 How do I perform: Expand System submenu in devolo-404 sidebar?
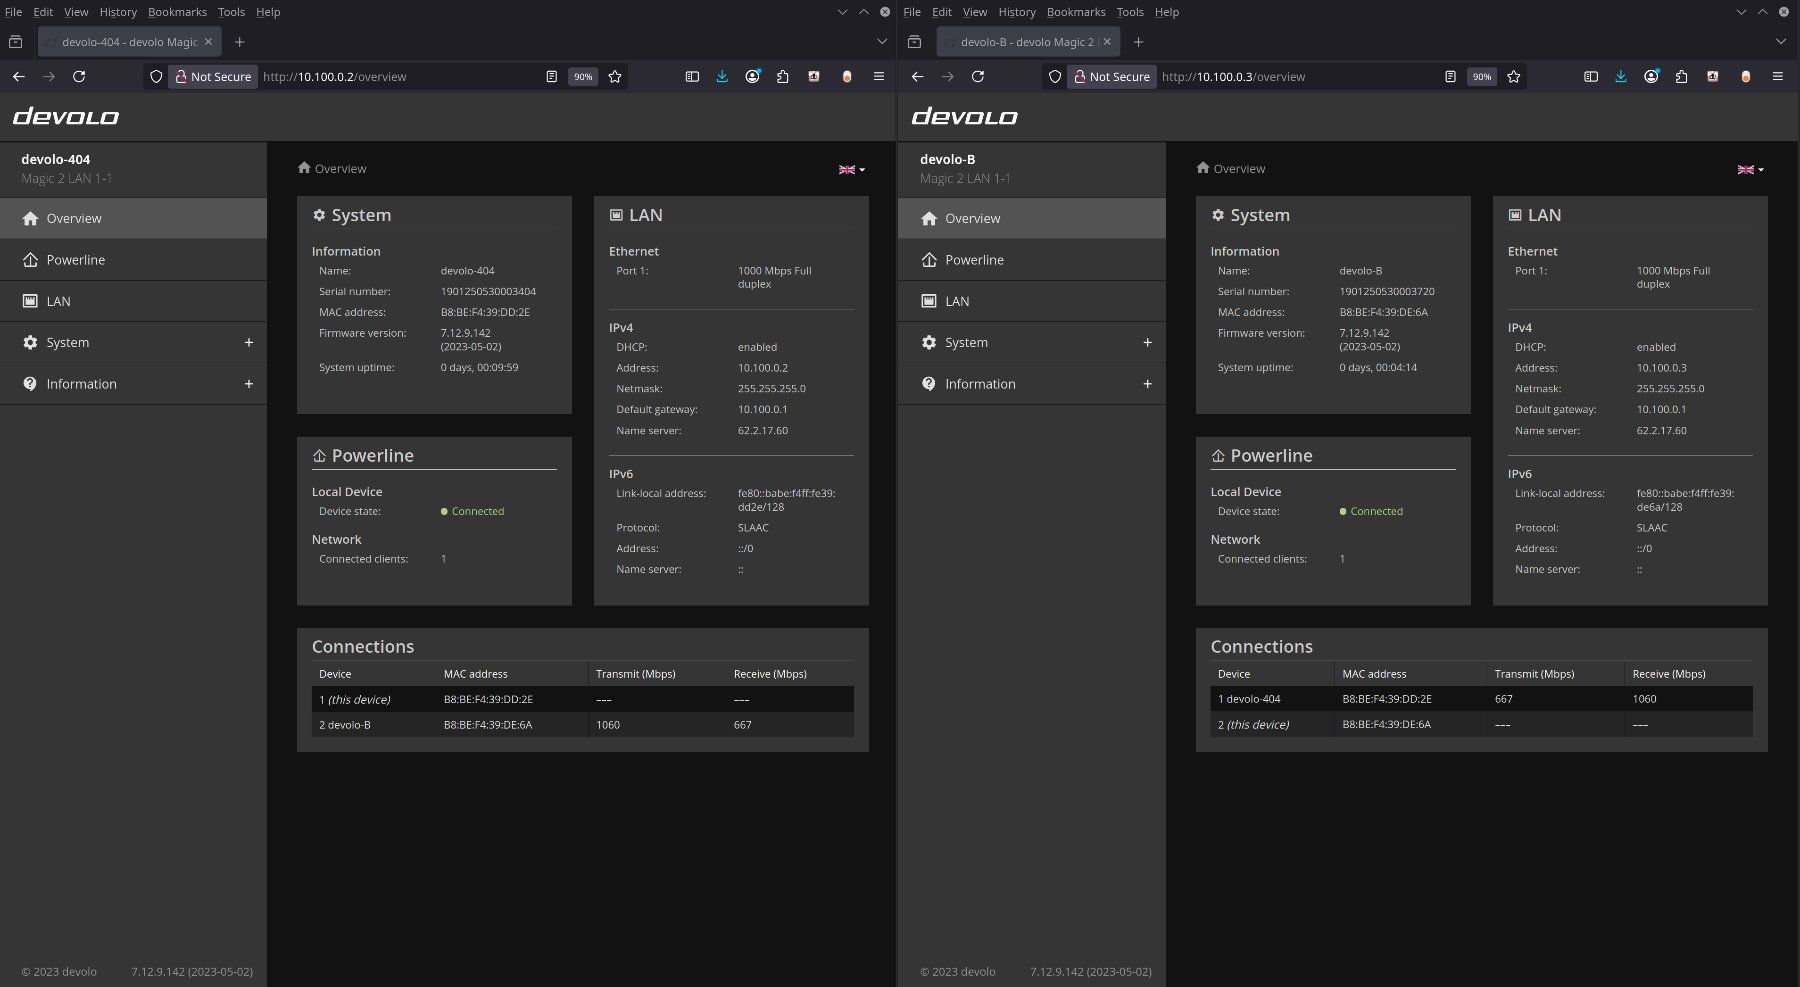coord(249,343)
